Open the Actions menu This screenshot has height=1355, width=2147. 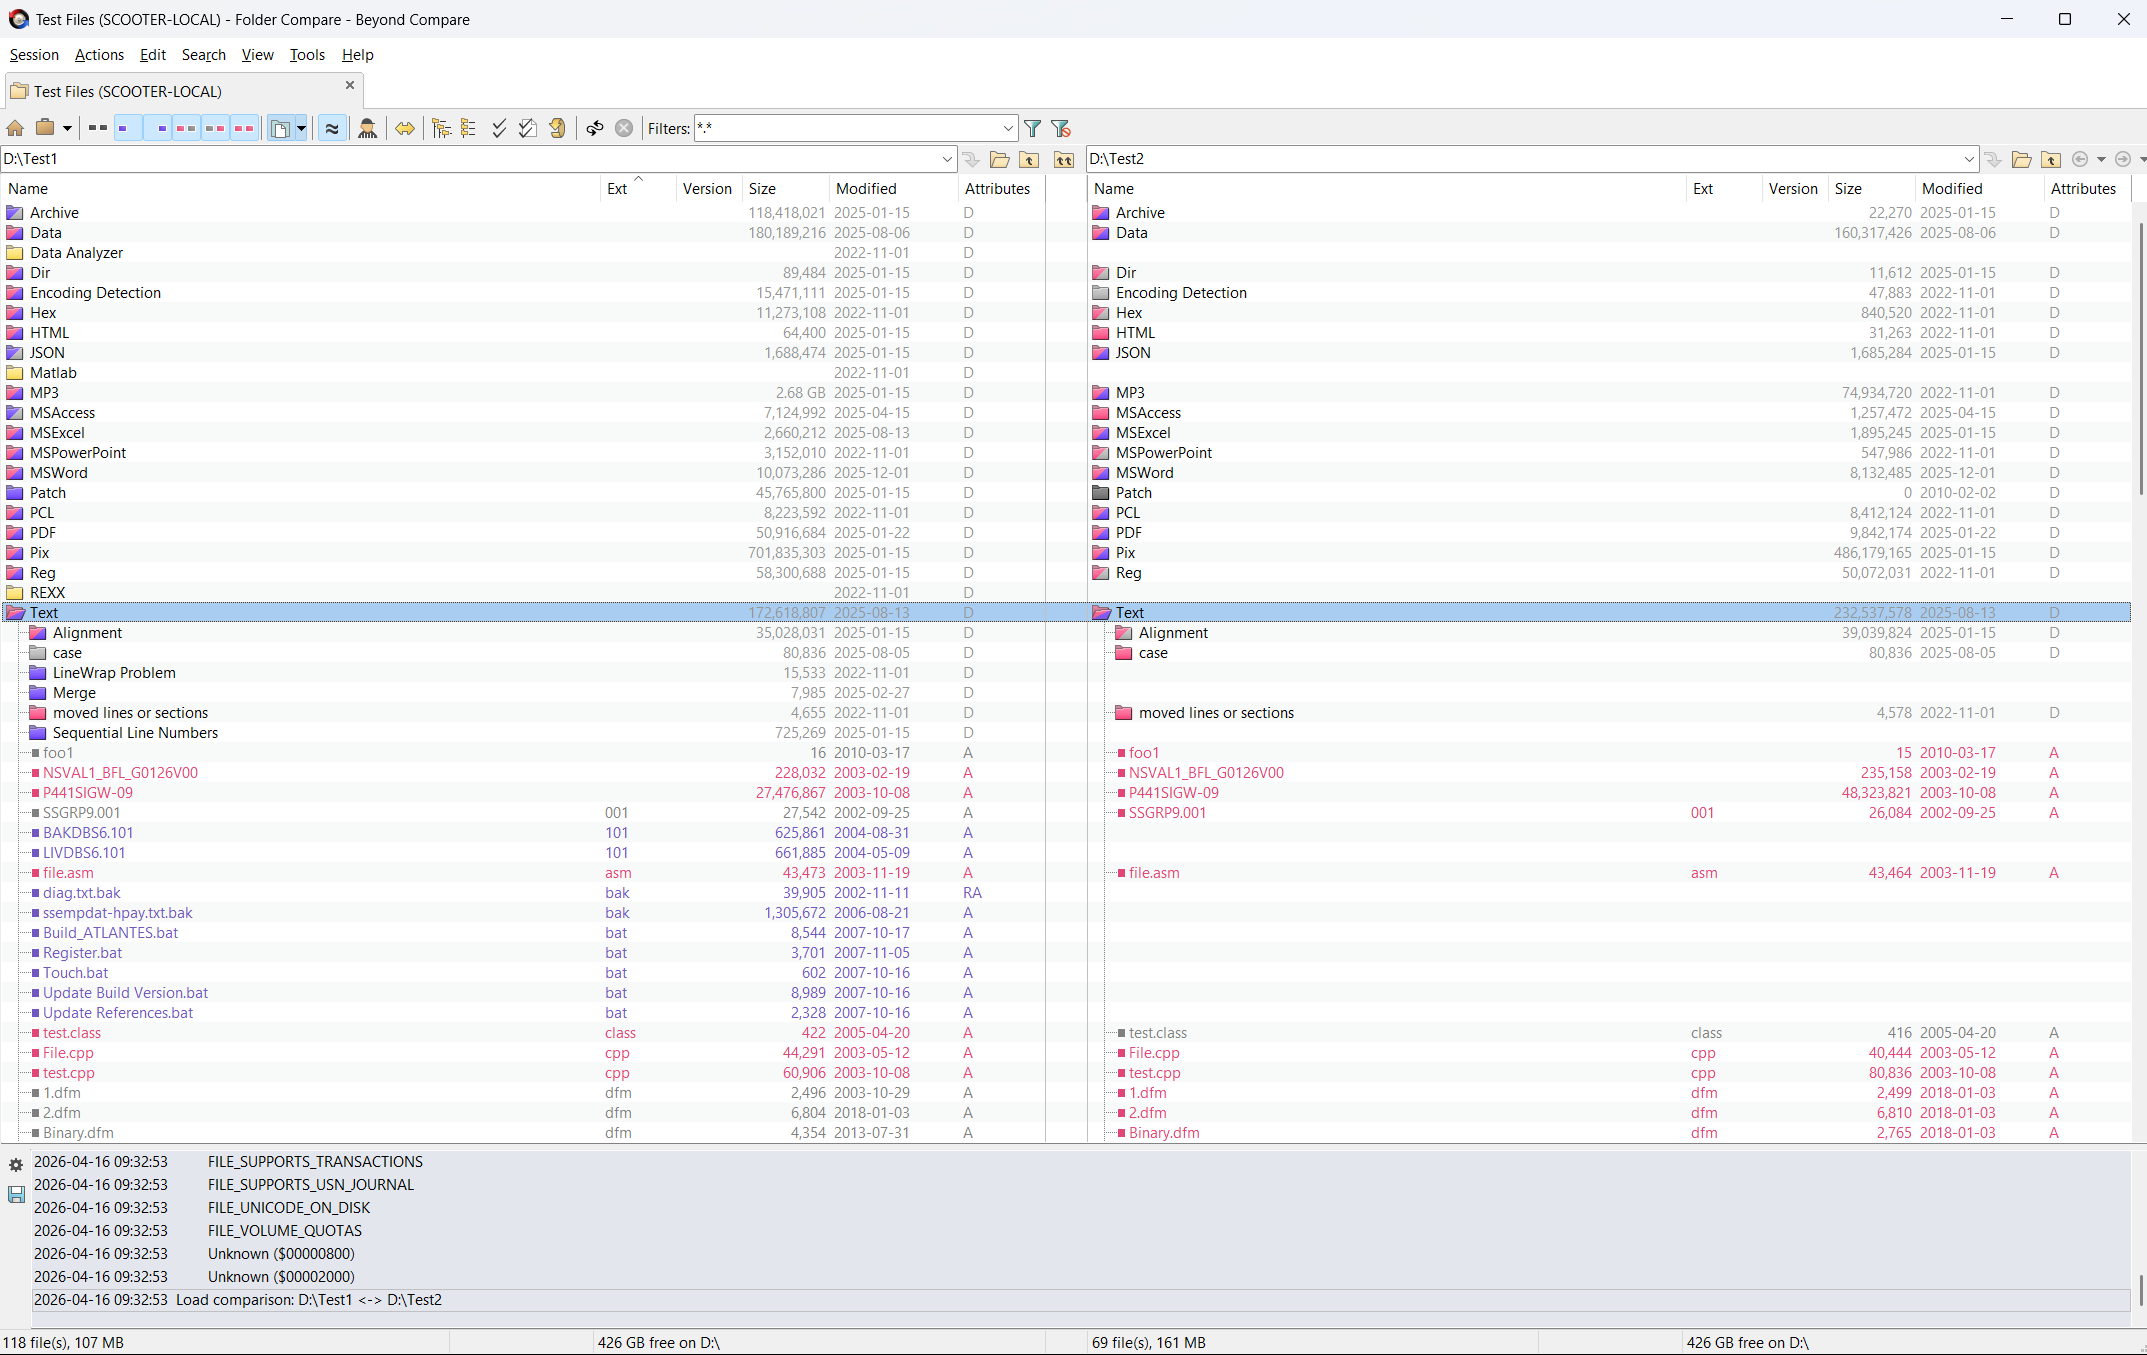pos(99,55)
